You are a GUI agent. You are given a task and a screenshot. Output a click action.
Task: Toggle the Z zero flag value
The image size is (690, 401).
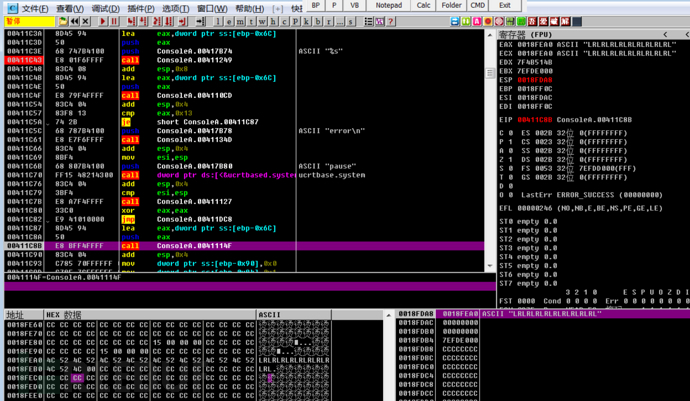click(x=513, y=157)
